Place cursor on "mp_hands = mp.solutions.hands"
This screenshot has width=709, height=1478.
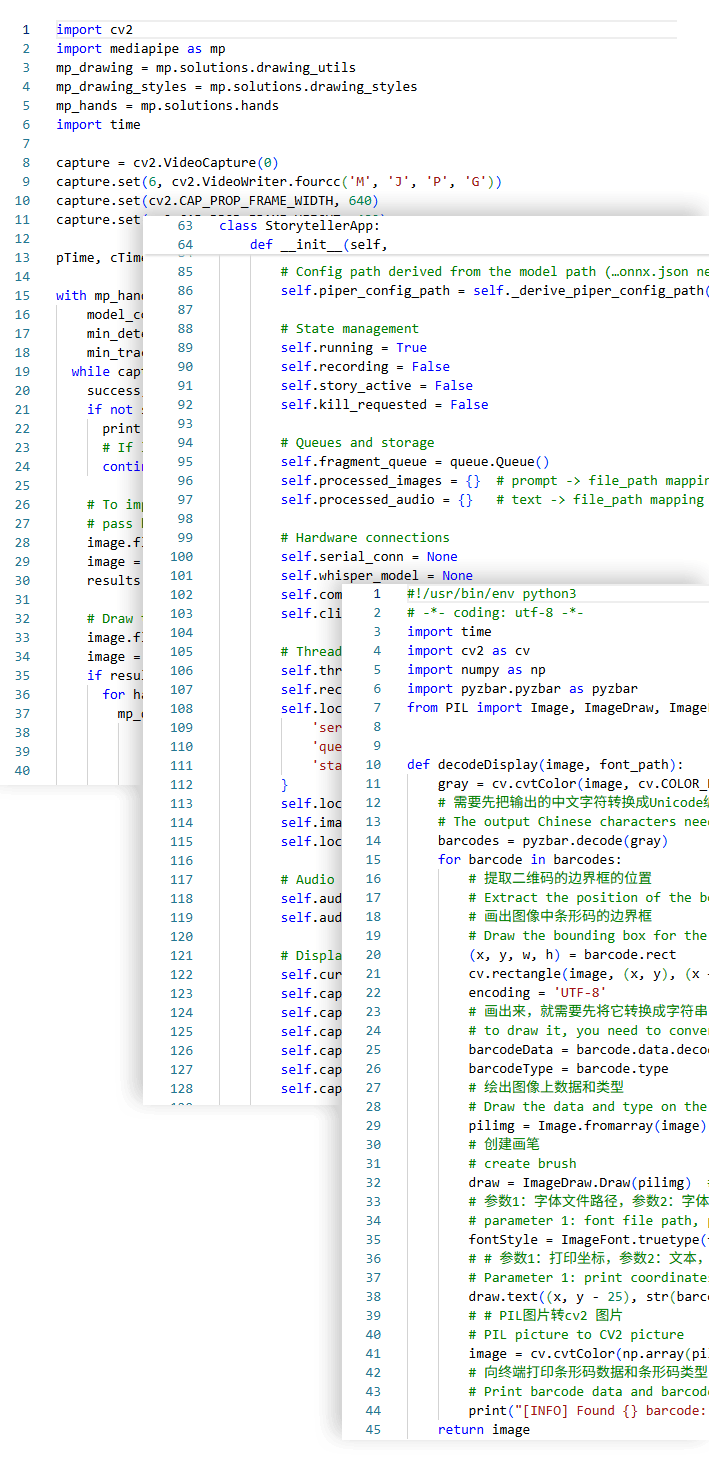[167, 106]
